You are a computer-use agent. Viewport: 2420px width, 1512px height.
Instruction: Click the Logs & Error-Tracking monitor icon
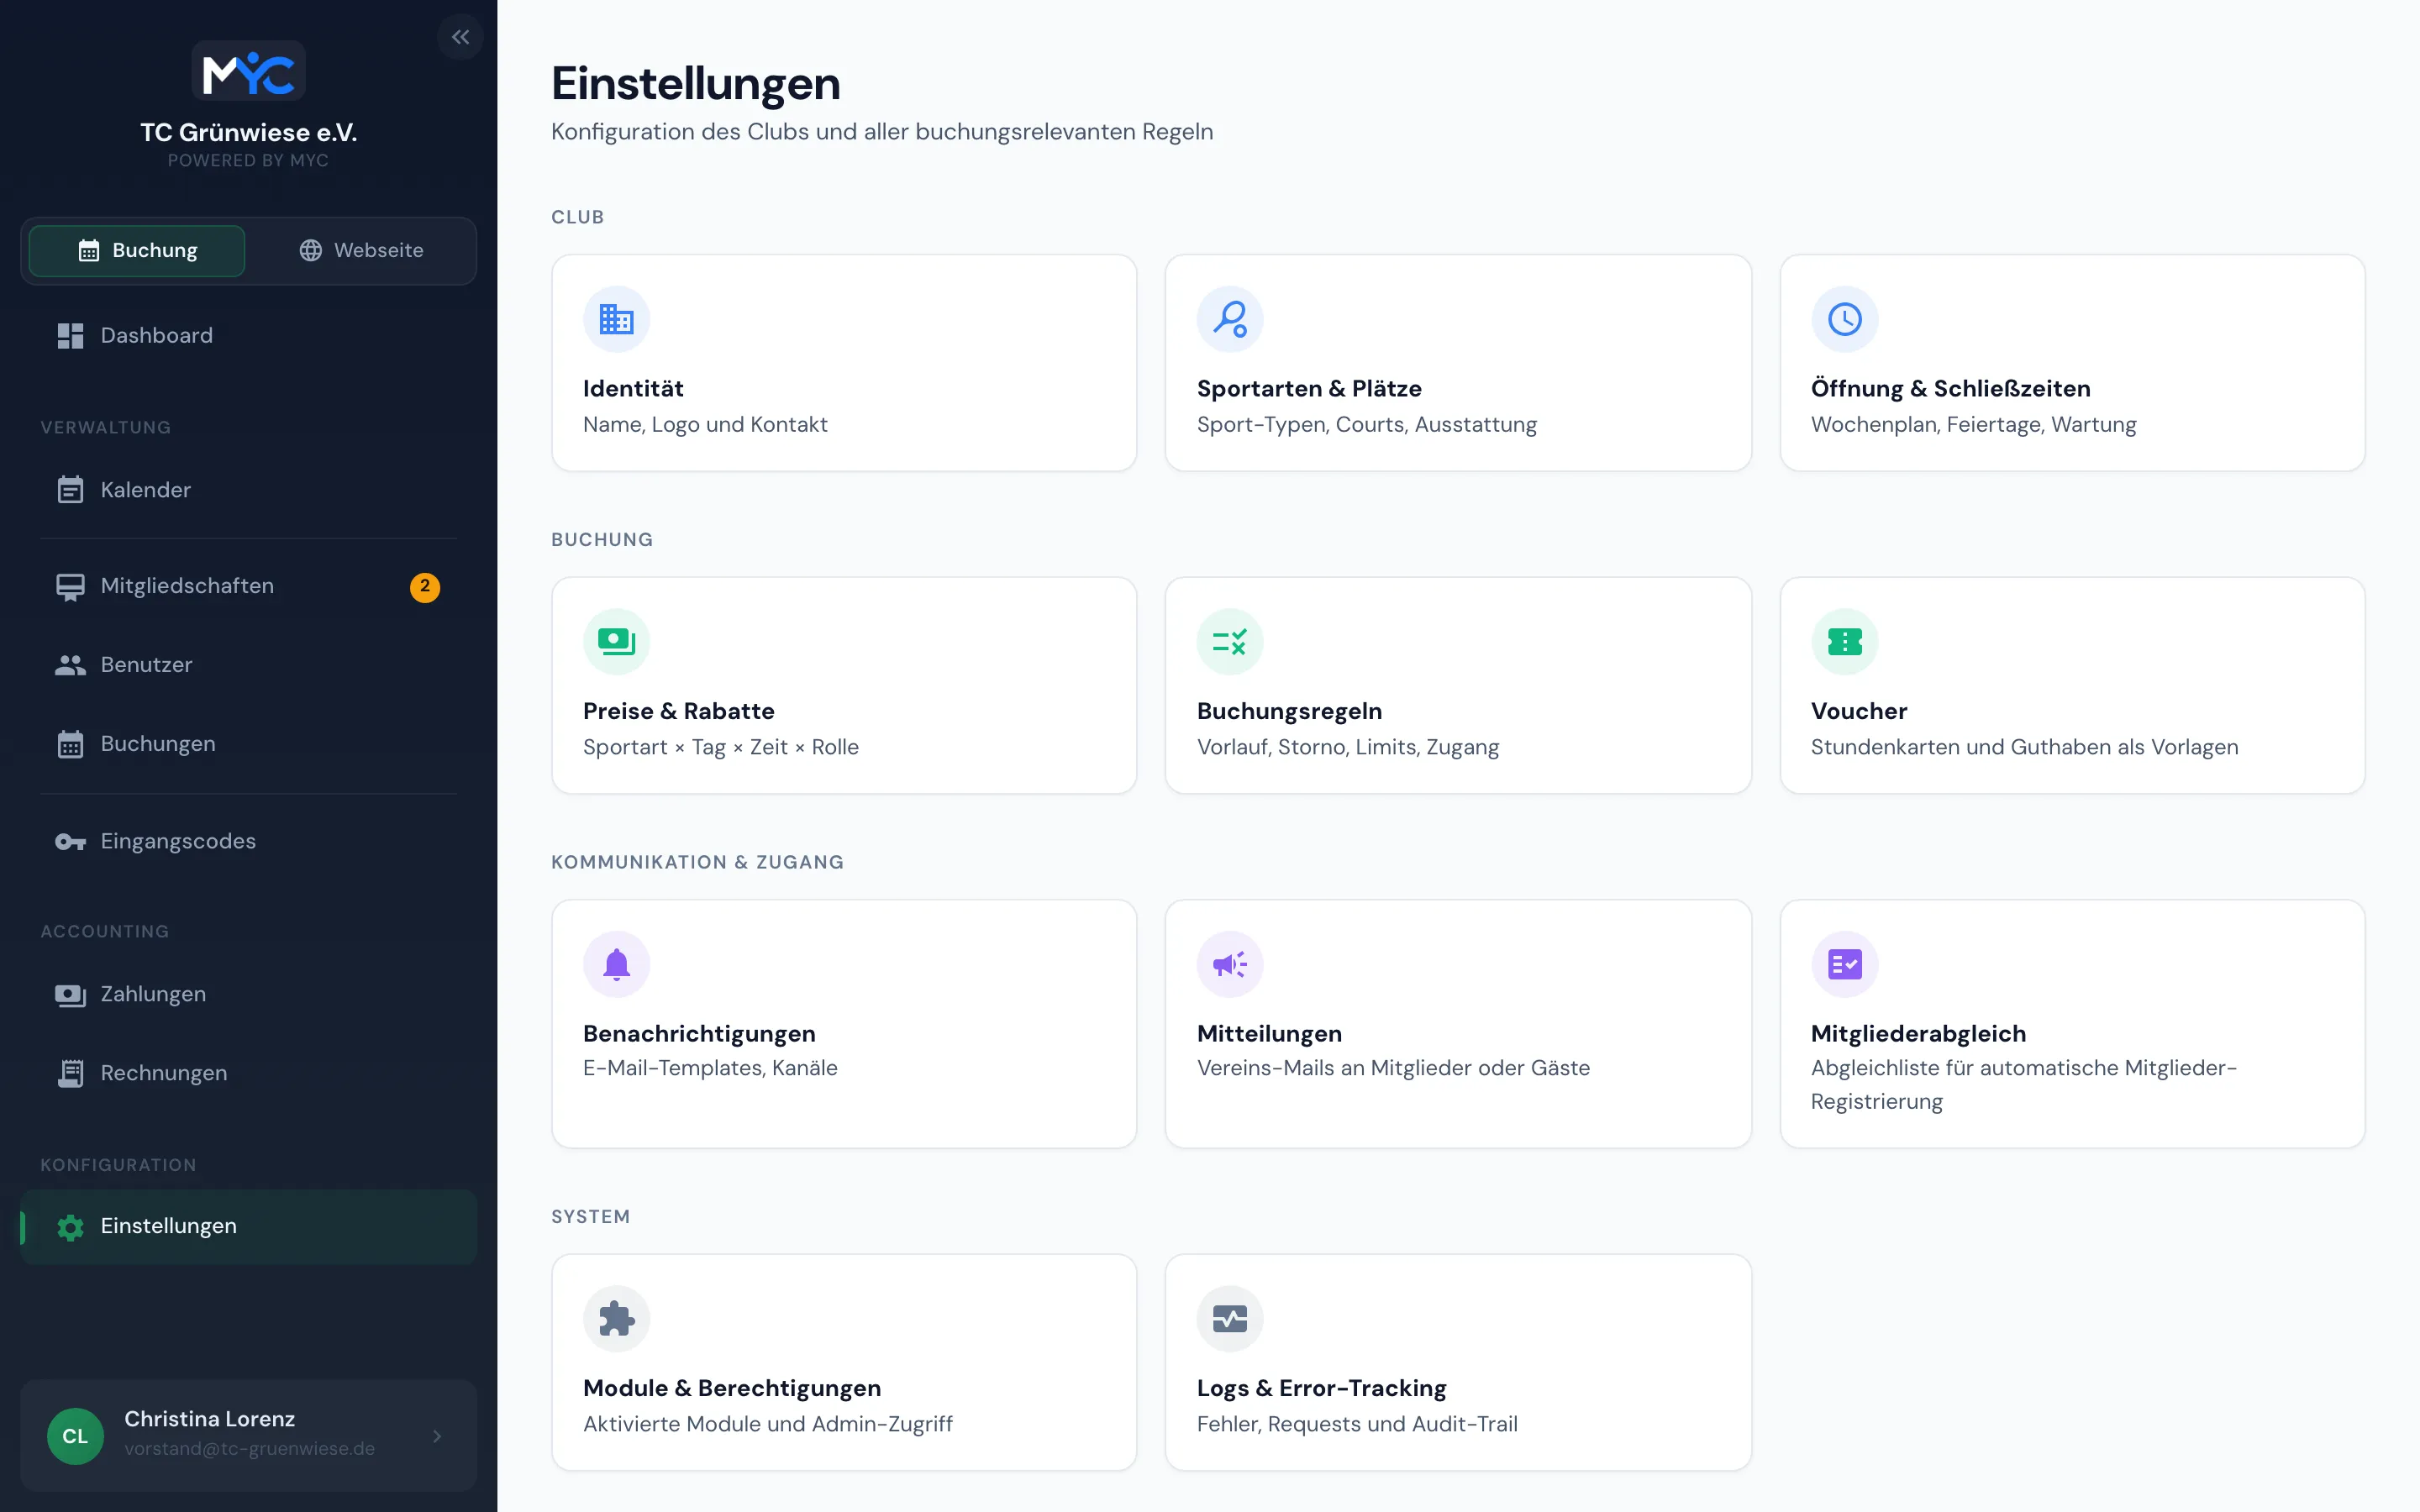[x=1230, y=1319]
